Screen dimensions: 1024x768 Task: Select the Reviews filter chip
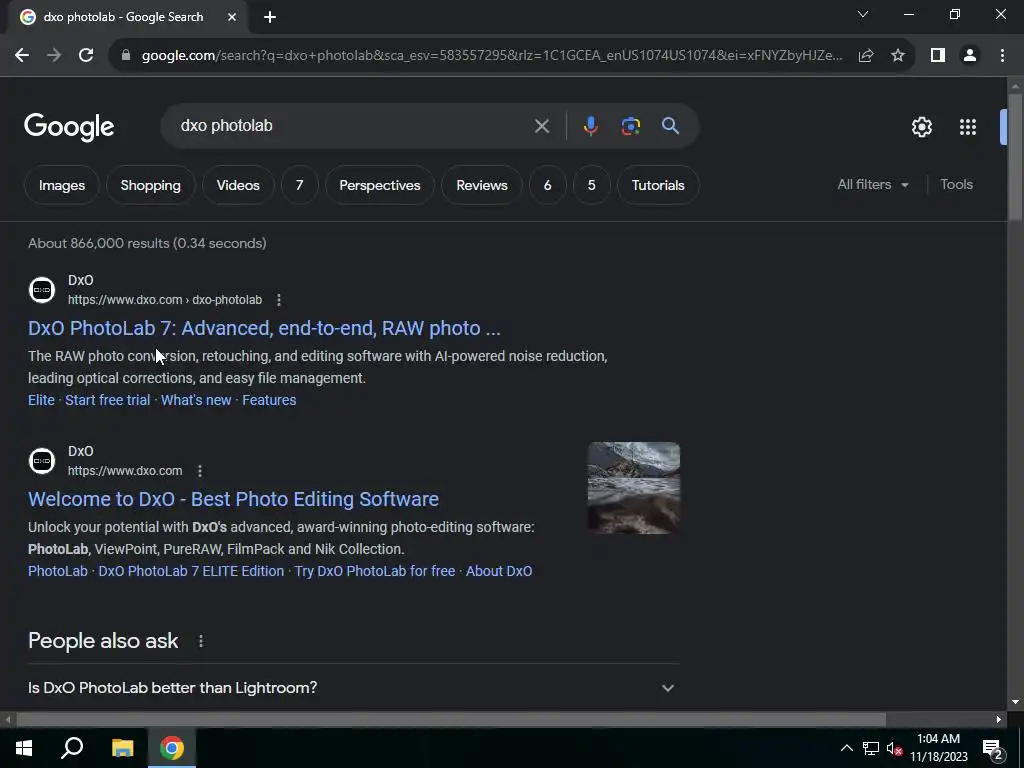point(481,185)
